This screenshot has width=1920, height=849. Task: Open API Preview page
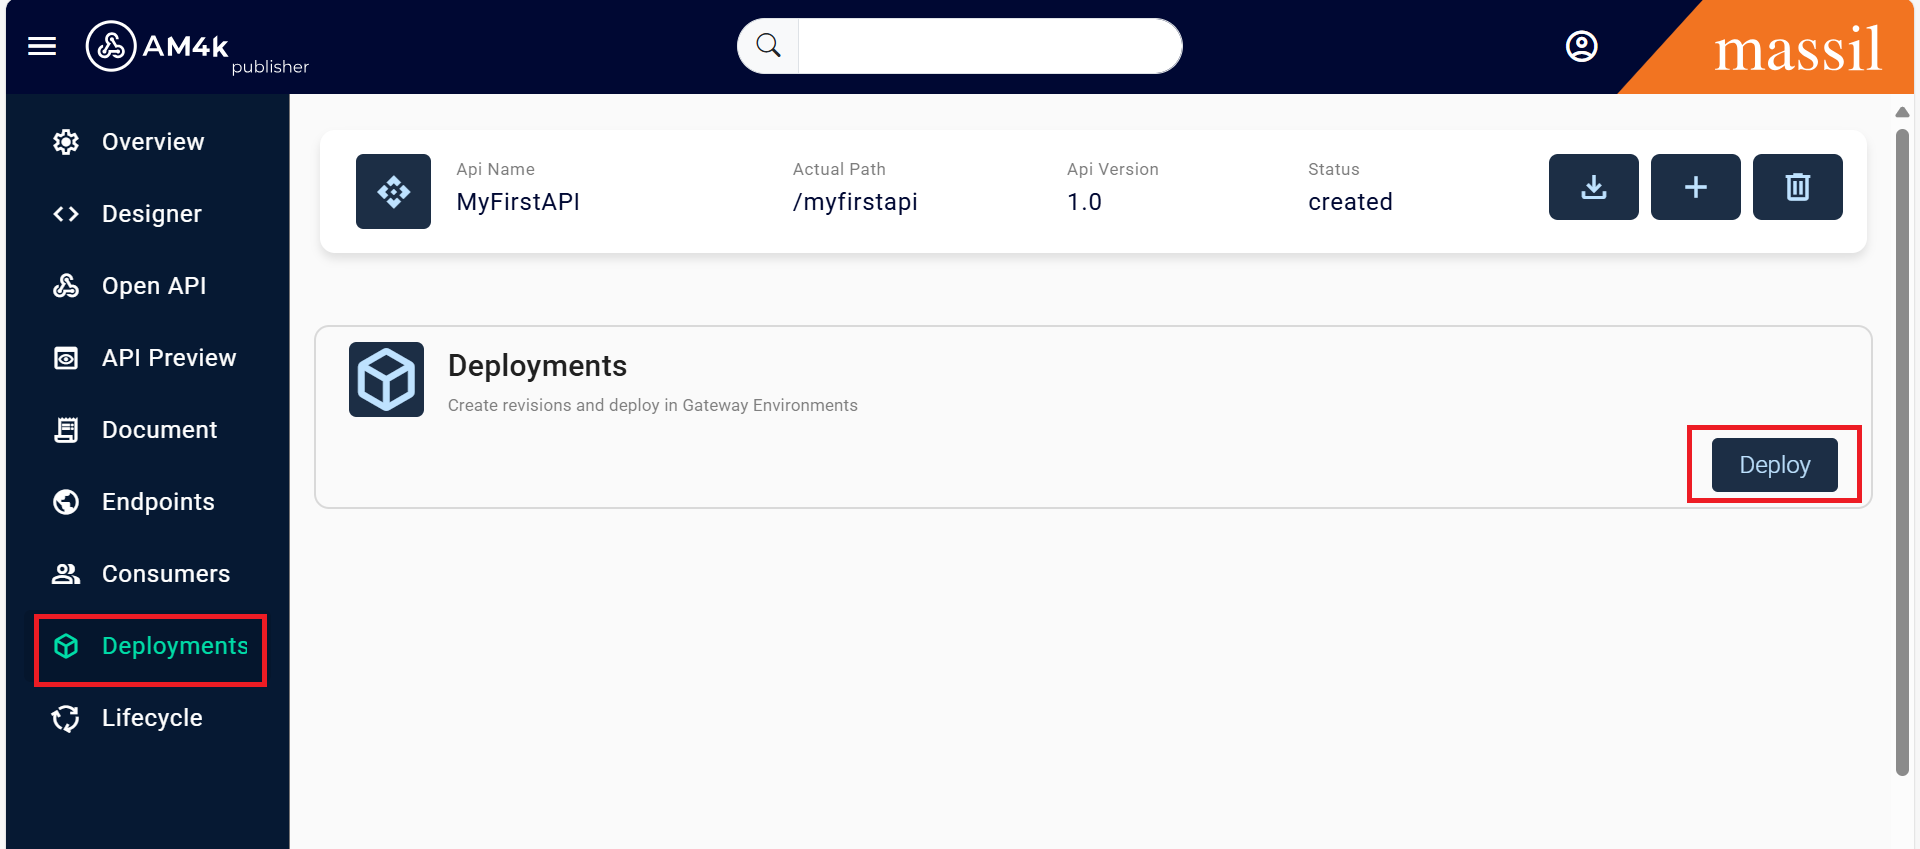pyautogui.click(x=168, y=358)
